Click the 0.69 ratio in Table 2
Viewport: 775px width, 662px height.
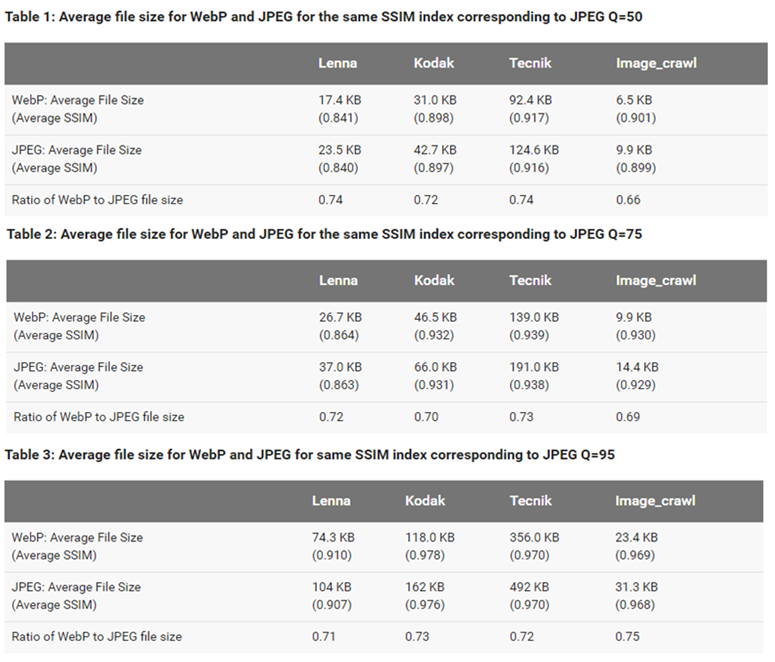click(x=630, y=417)
